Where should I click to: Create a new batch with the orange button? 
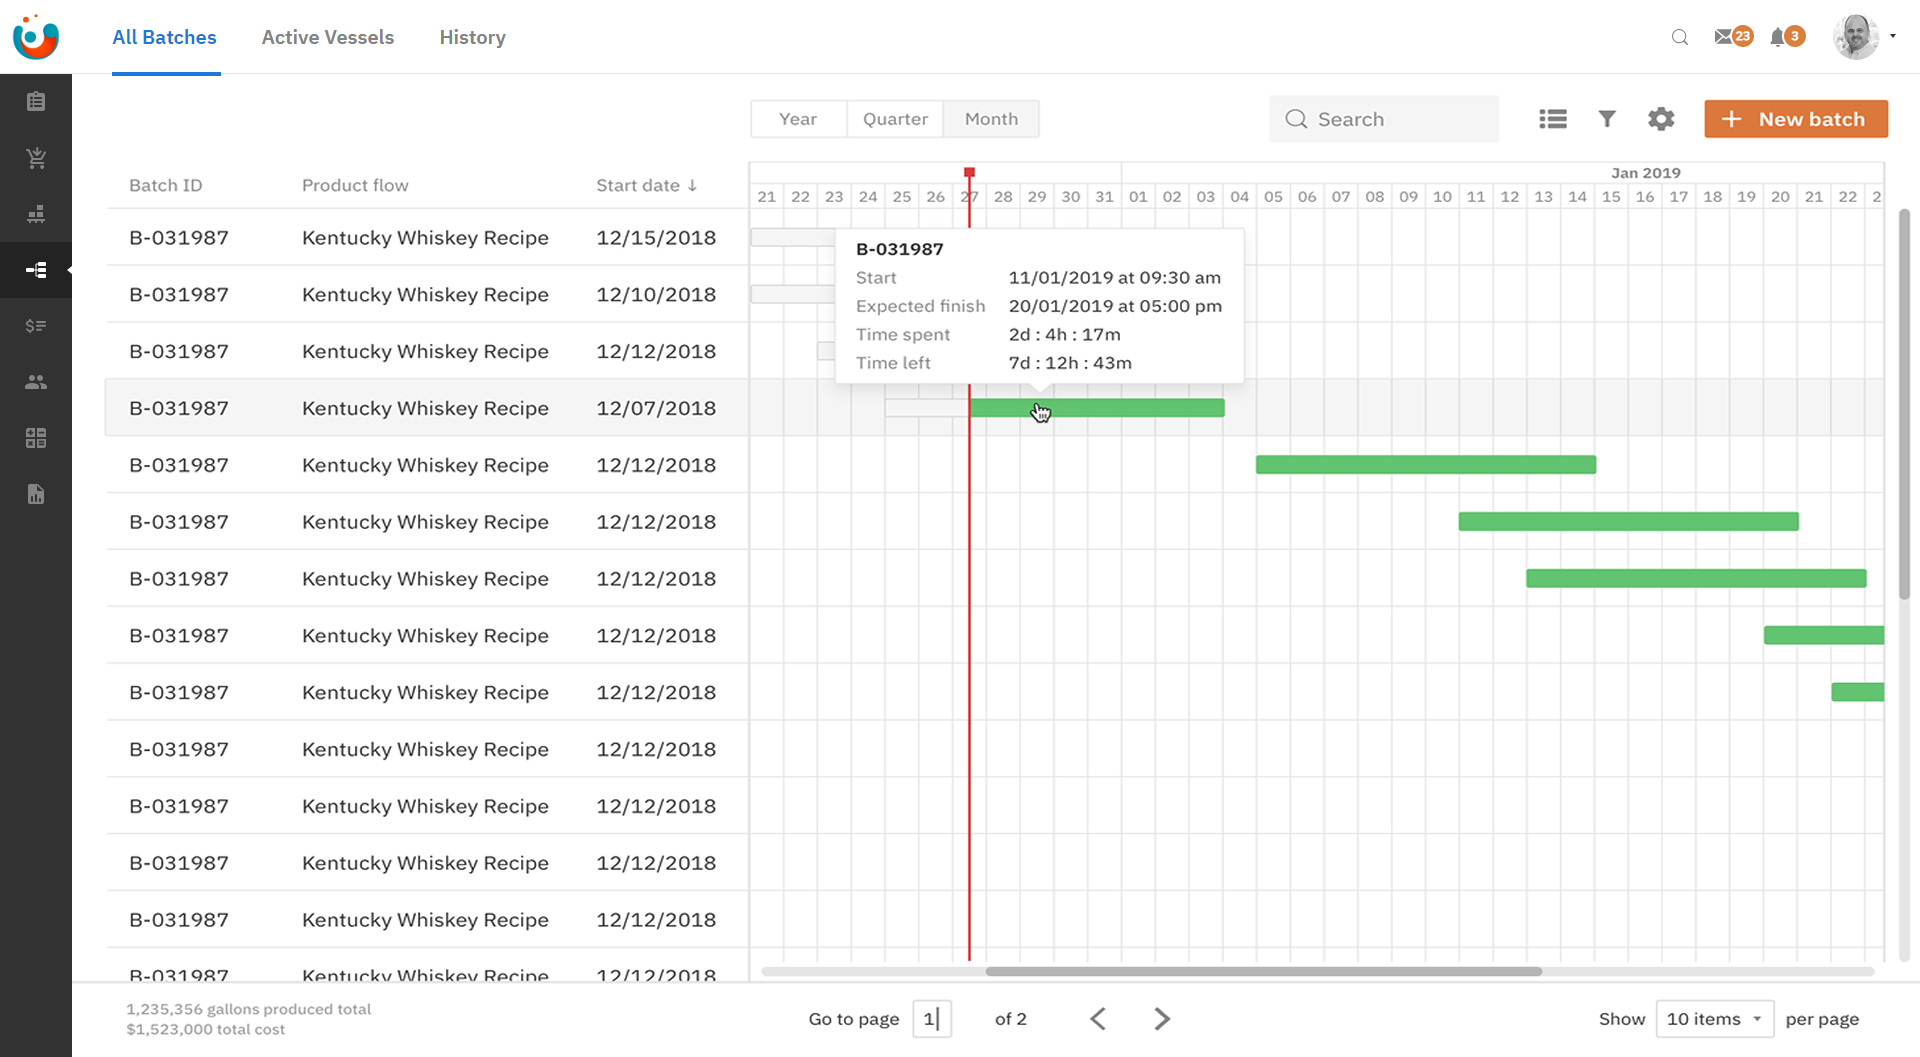(x=1796, y=118)
